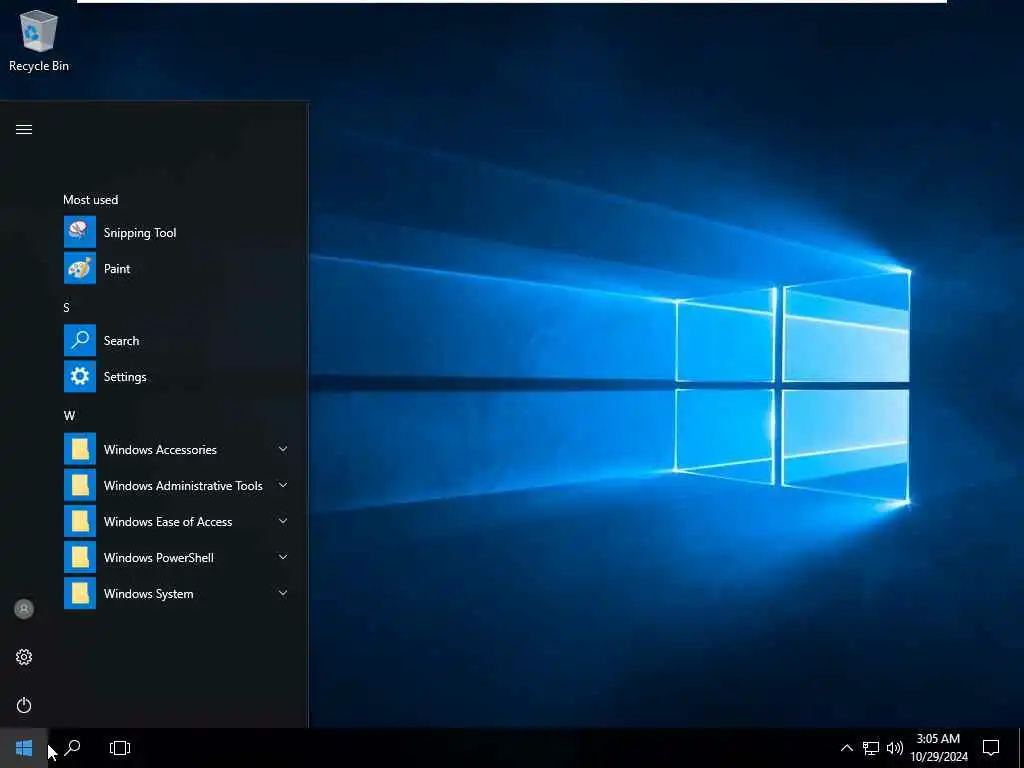This screenshot has height=768, width=1024.
Task: Click the Windows PowerShell folder icon
Action: tap(80, 557)
